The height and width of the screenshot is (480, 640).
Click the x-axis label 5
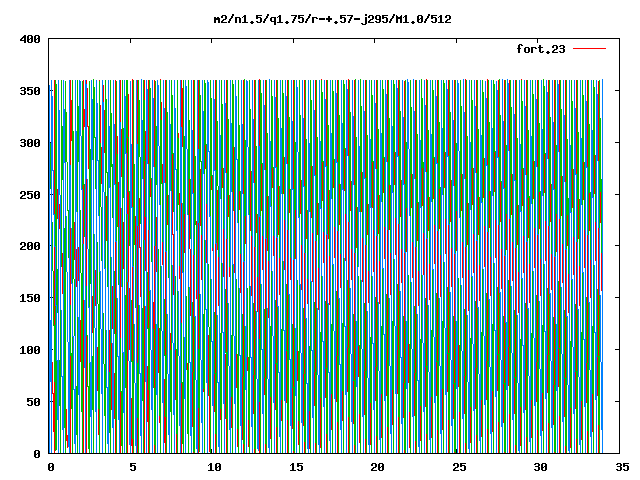(133, 467)
